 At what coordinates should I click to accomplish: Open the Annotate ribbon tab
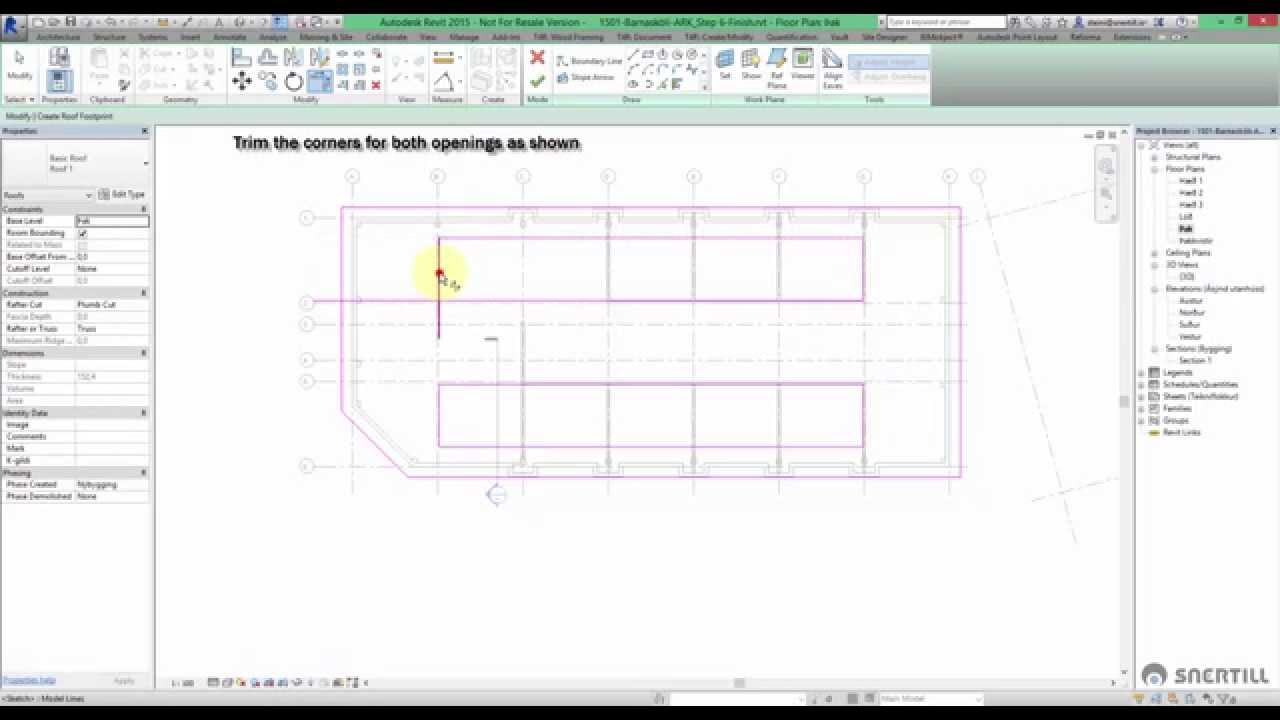coord(229,37)
